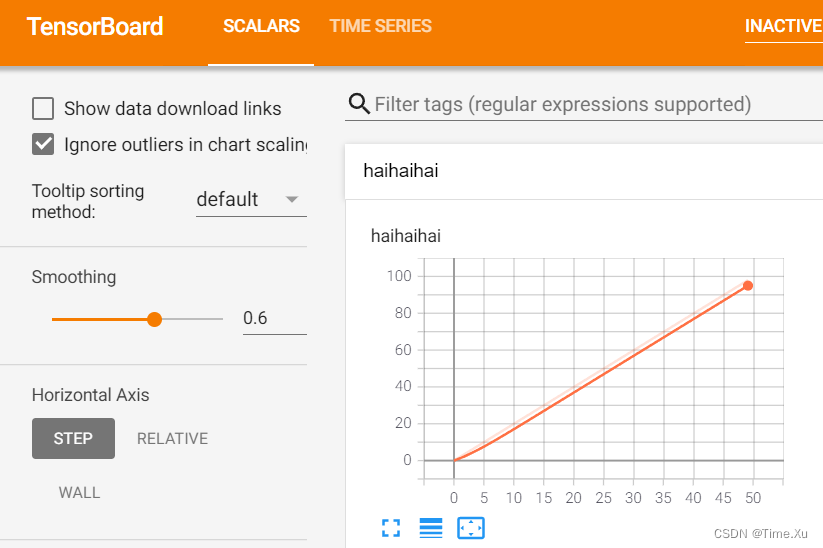Toggle y-axis log scale icon

431,528
